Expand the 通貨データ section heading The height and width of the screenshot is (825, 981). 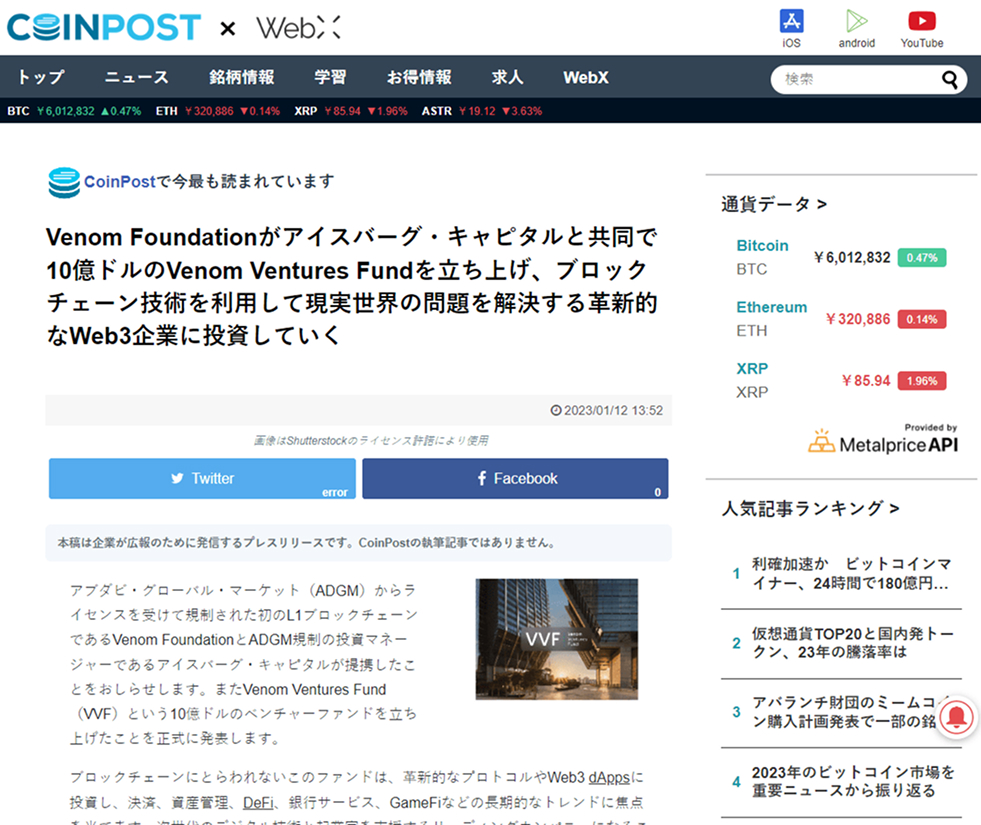(x=774, y=204)
